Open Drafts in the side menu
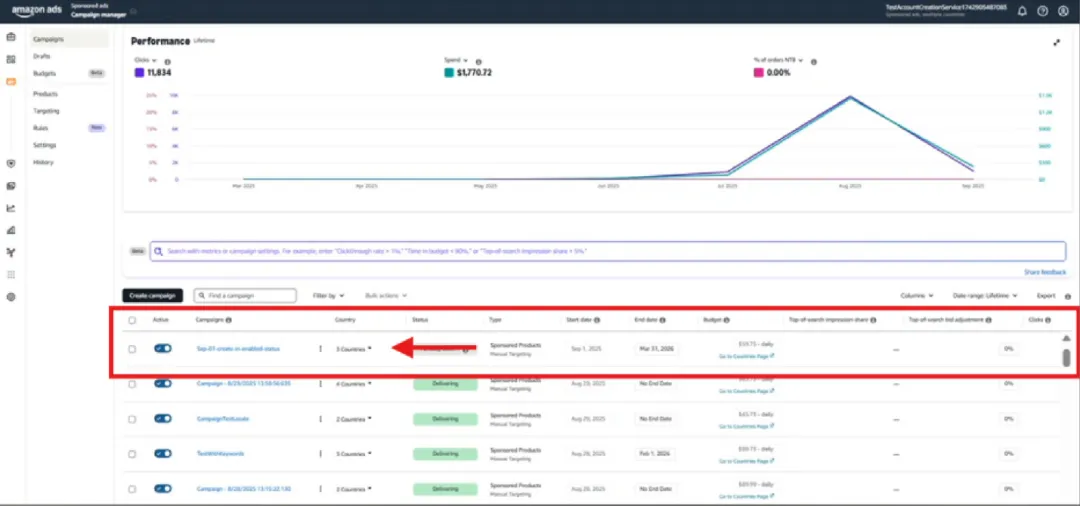Image resolution: width=1080 pixels, height=506 pixels. click(42, 56)
